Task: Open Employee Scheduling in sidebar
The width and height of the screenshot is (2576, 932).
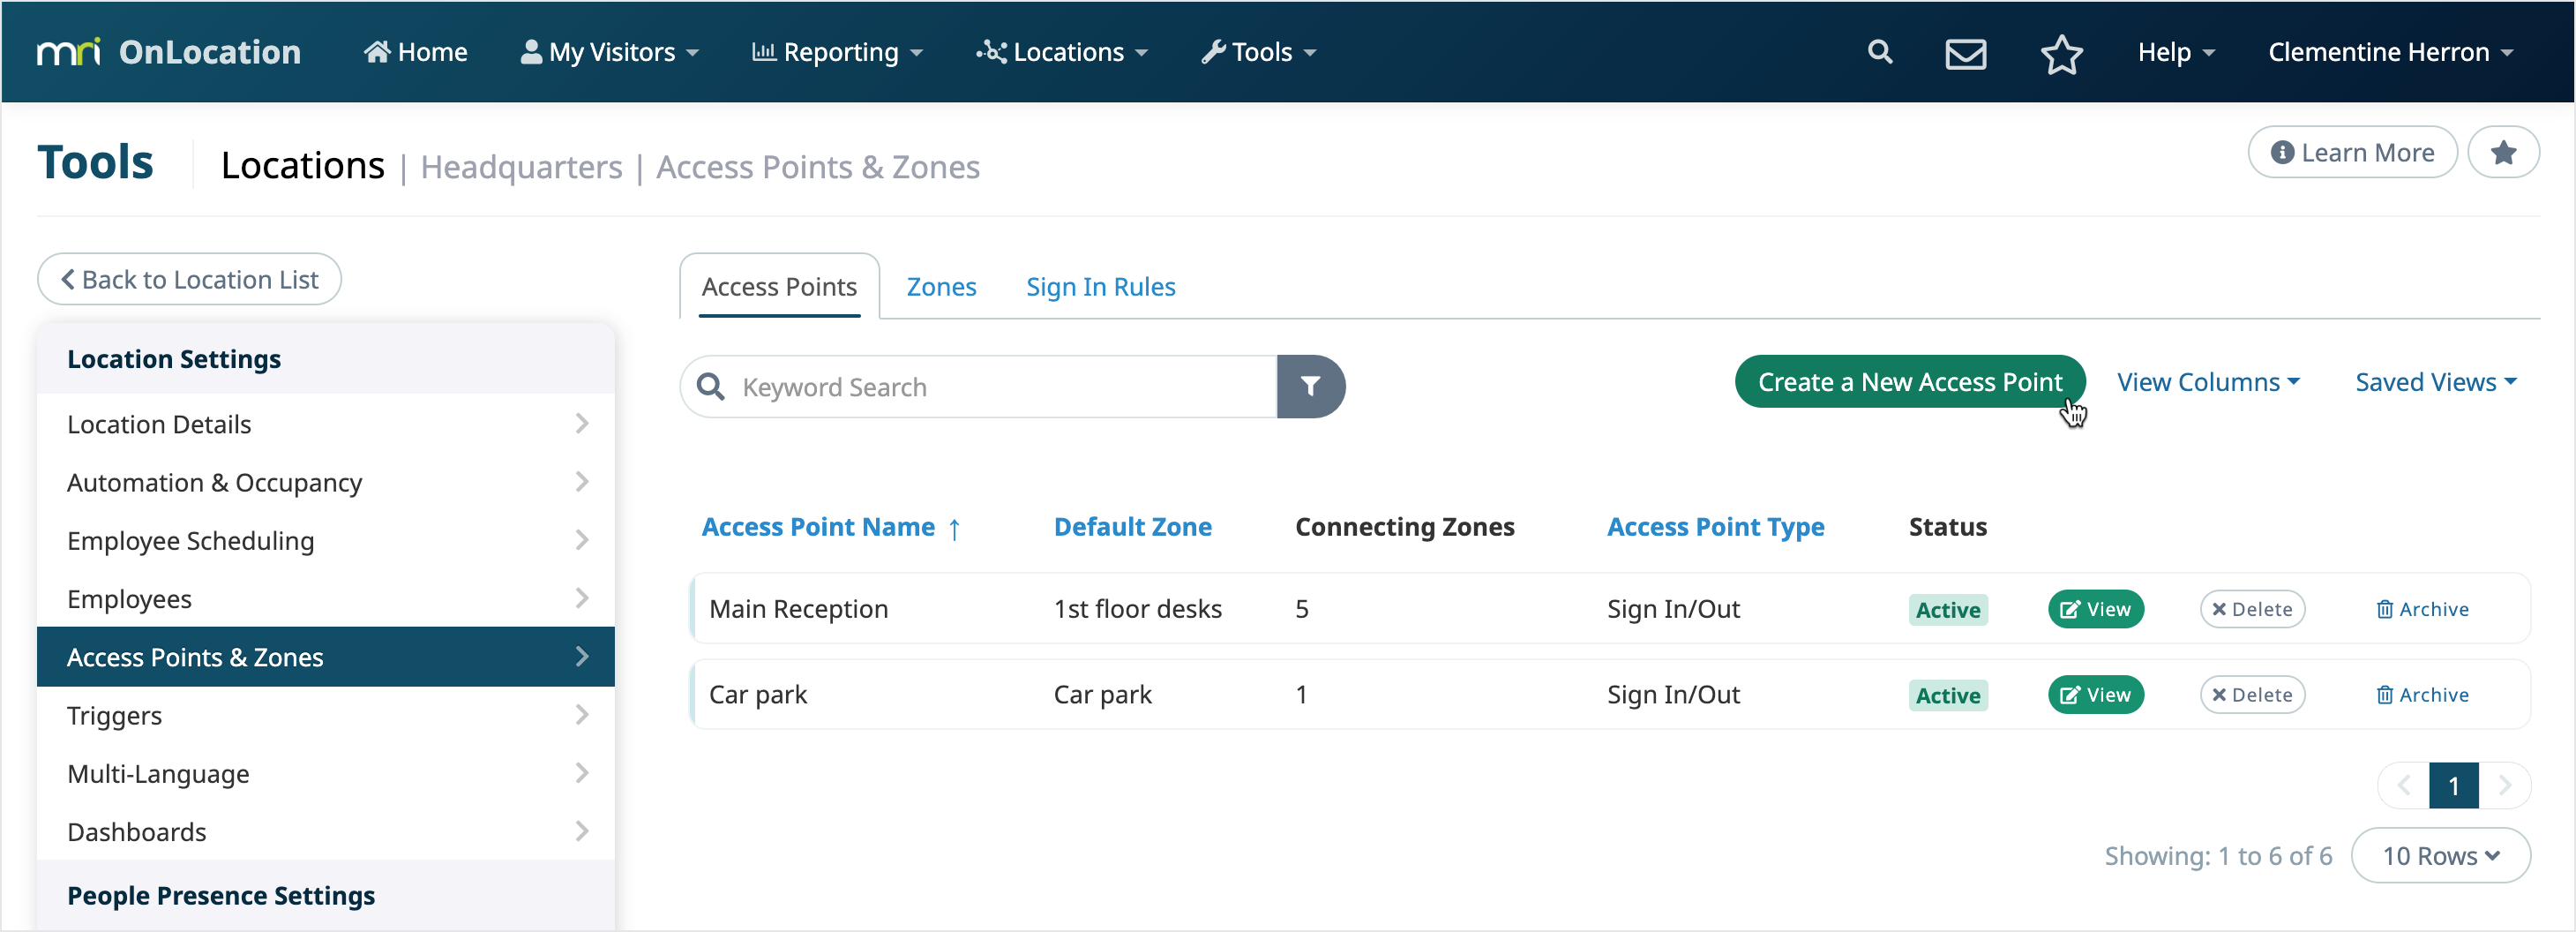Action: click(x=326, y=540)
